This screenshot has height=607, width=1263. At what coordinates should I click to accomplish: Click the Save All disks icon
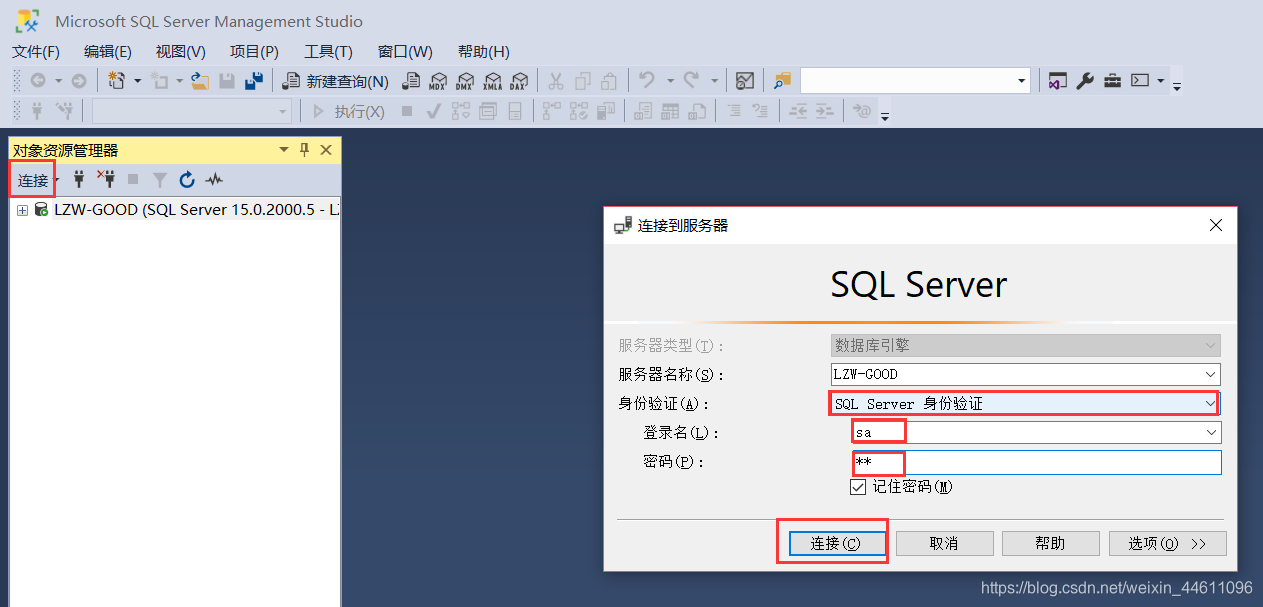pyautogui.click(x=254, y=81)
